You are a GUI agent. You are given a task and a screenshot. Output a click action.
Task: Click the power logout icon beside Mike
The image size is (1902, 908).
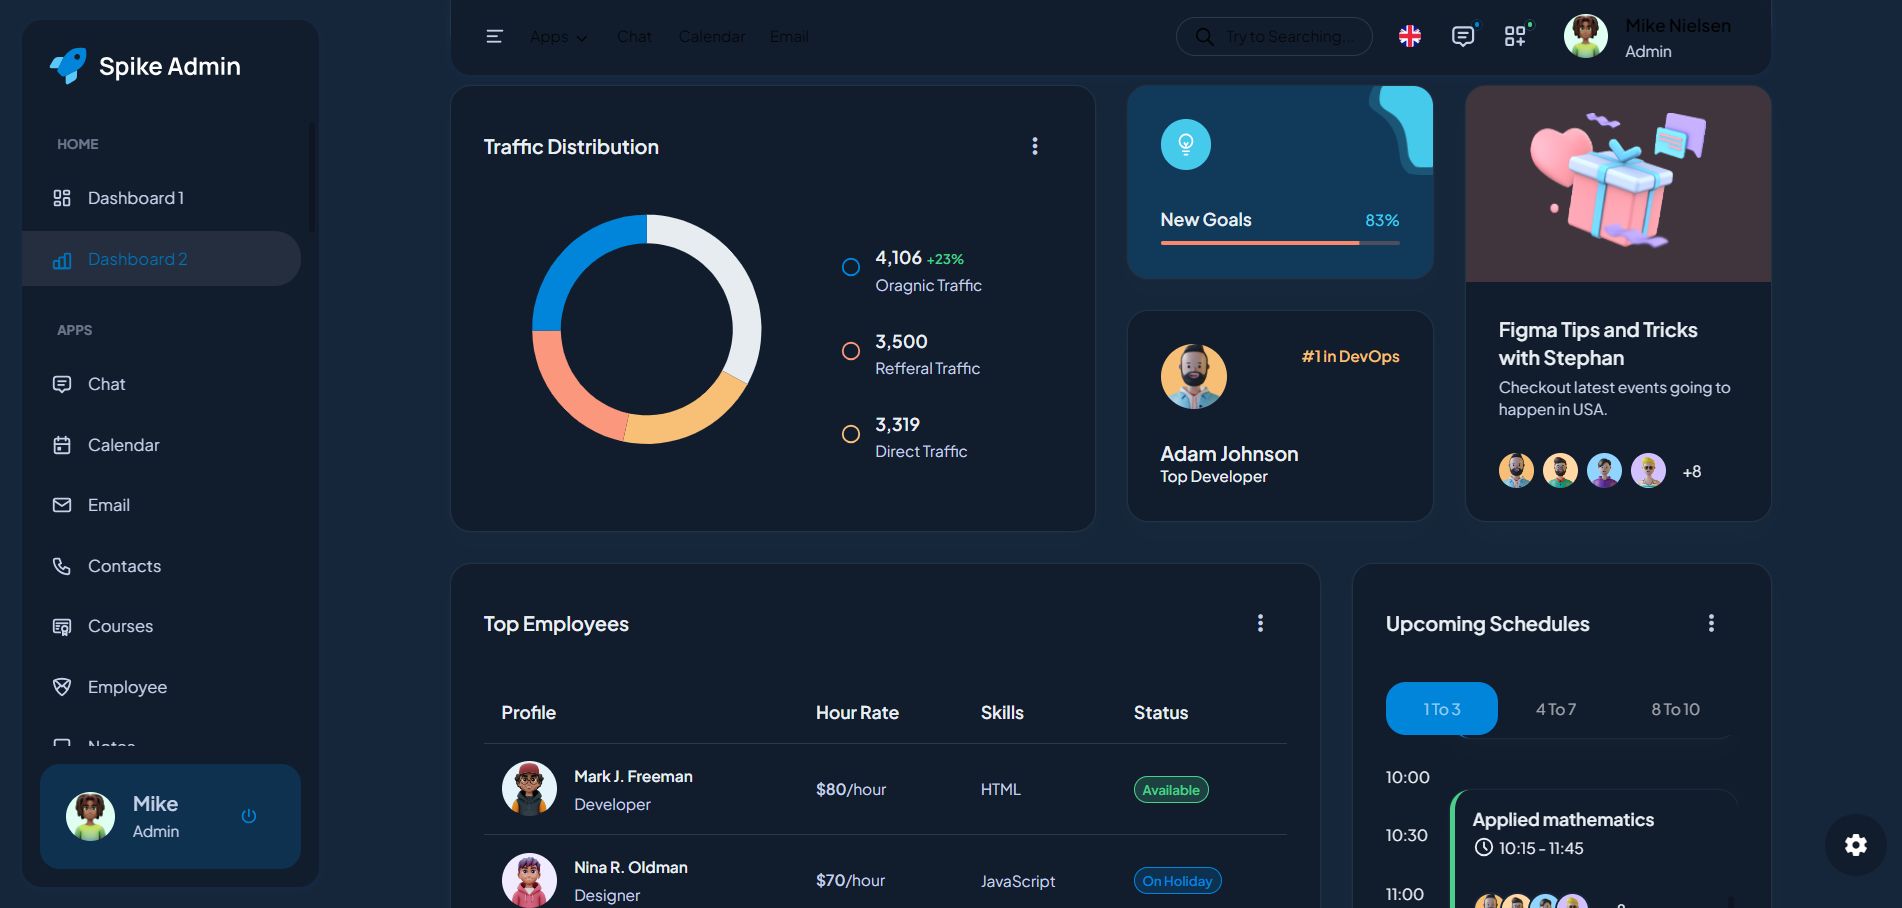[x=249, y=816]
